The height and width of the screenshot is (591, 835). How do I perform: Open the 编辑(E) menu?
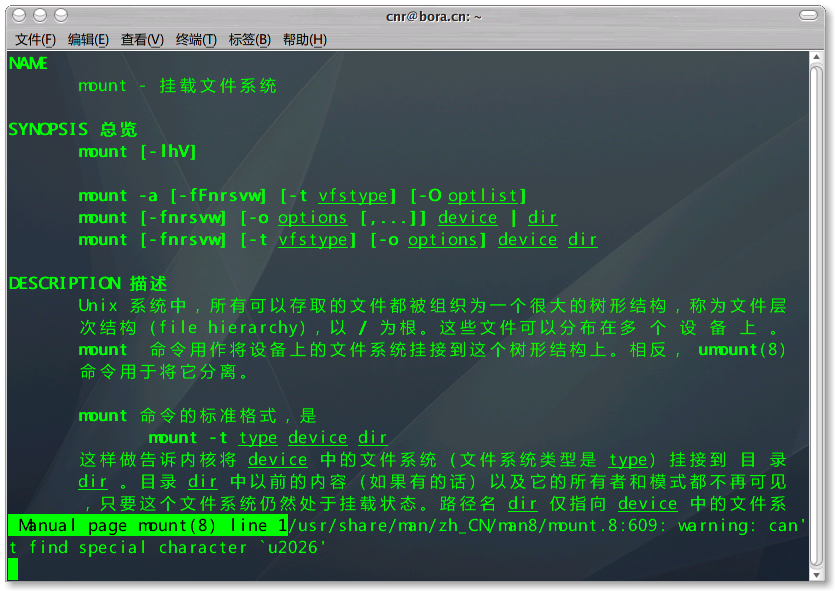pos(88,40)
